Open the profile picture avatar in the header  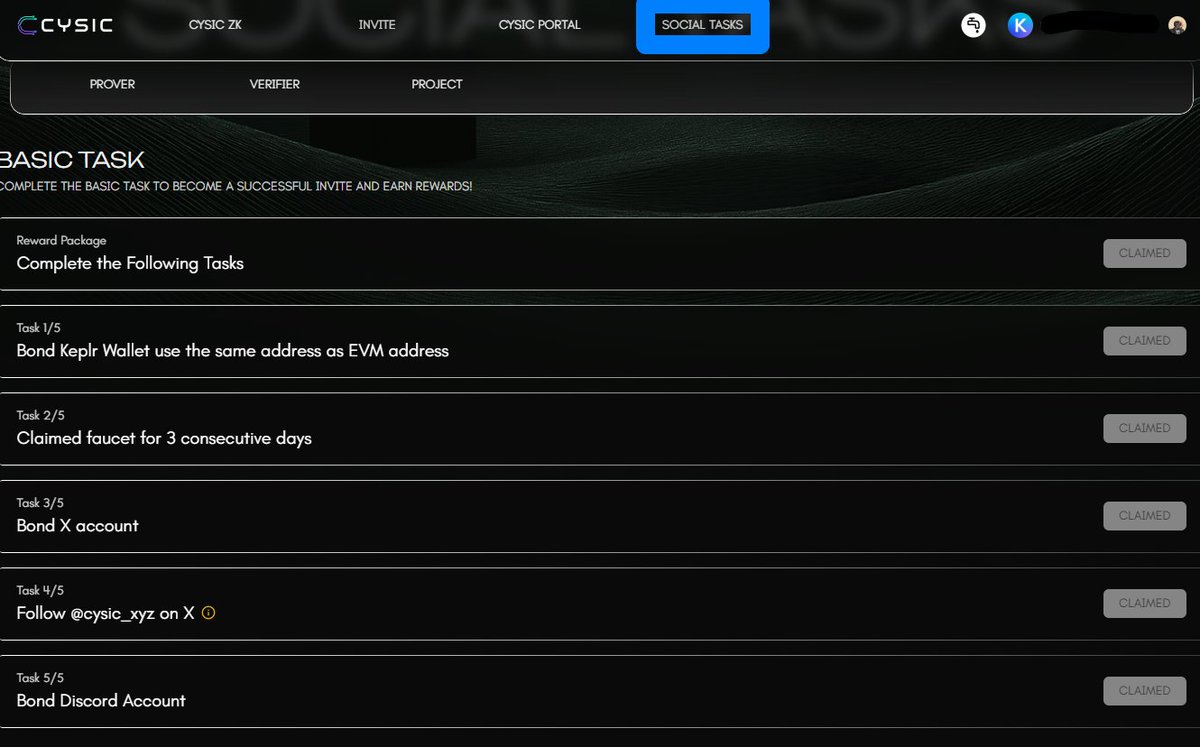pos(1177,25)
